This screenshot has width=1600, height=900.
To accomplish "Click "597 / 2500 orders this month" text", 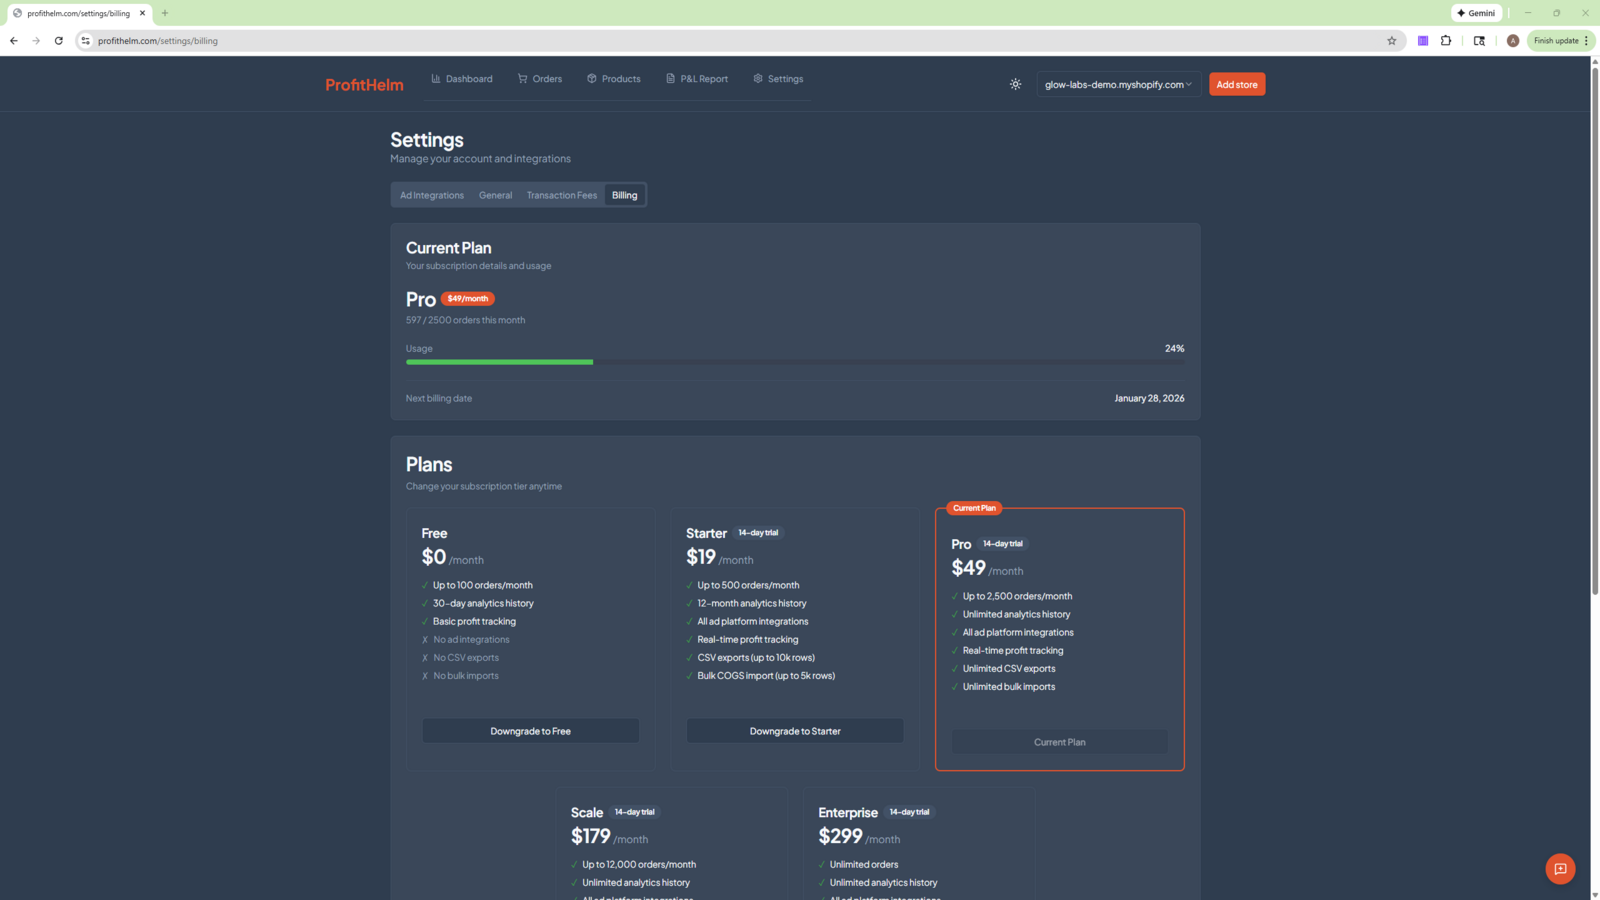I will (x=465, y=320).
